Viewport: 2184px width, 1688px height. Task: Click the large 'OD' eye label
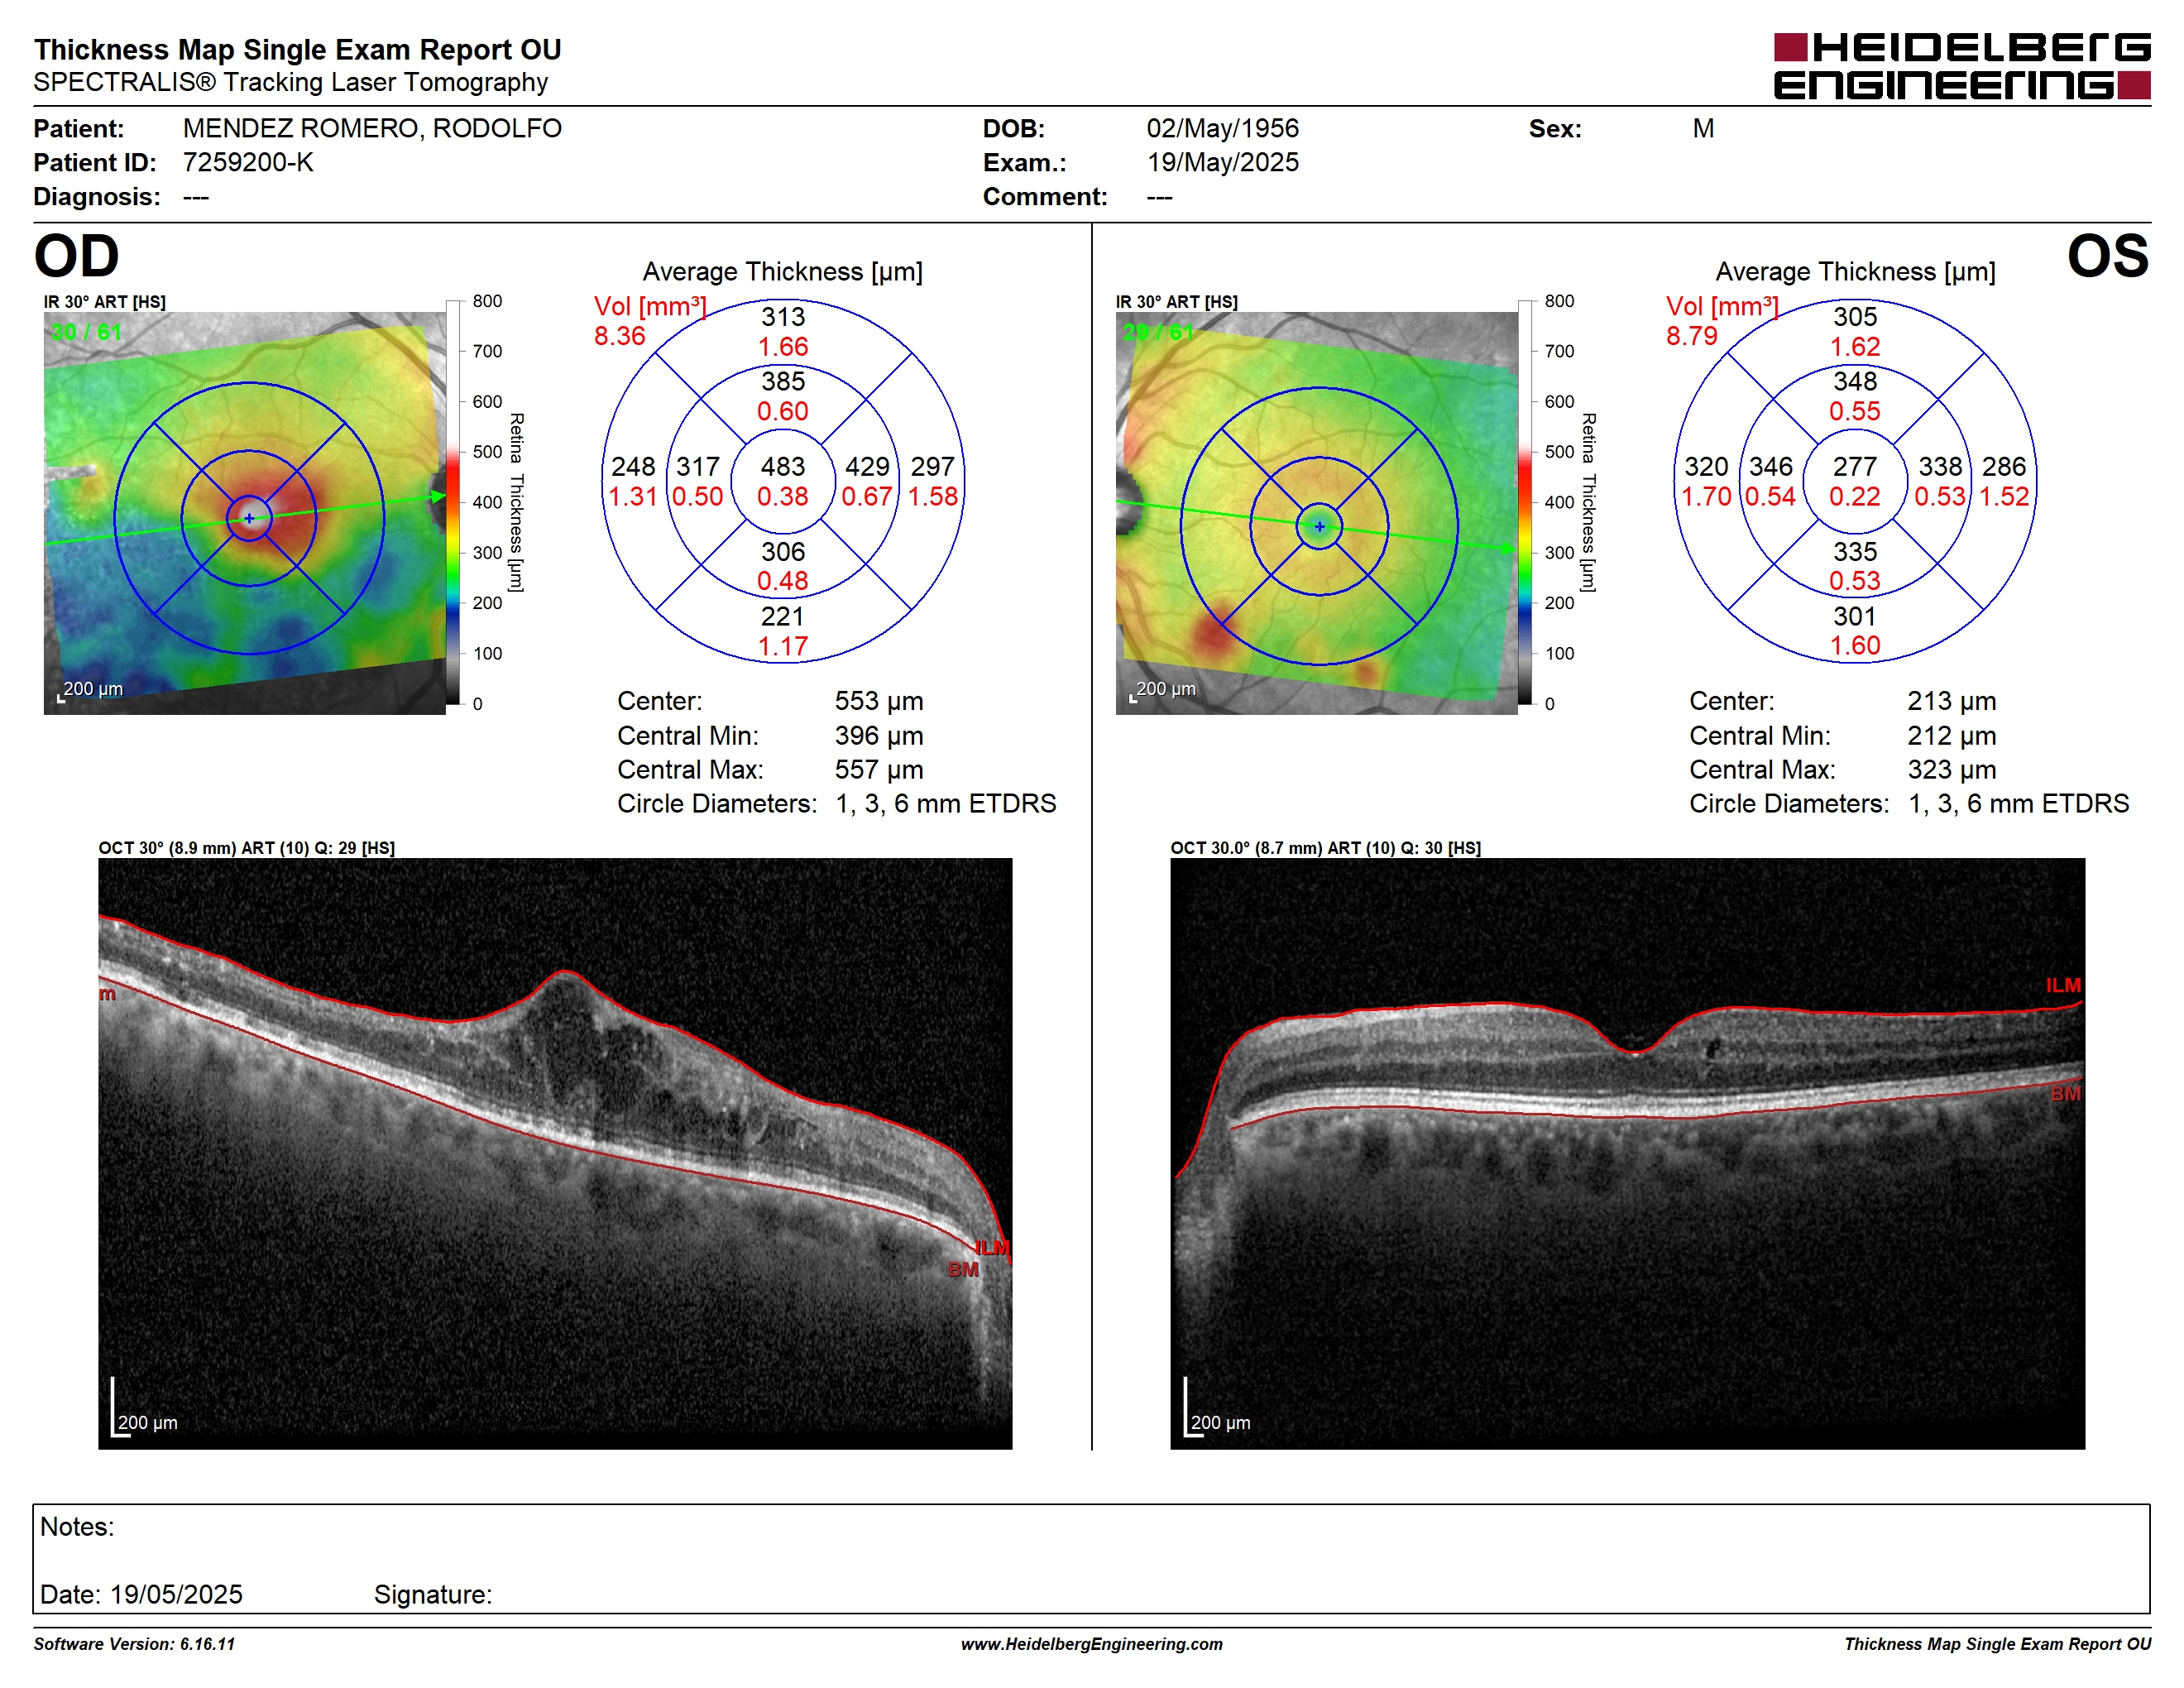(77, 256)
